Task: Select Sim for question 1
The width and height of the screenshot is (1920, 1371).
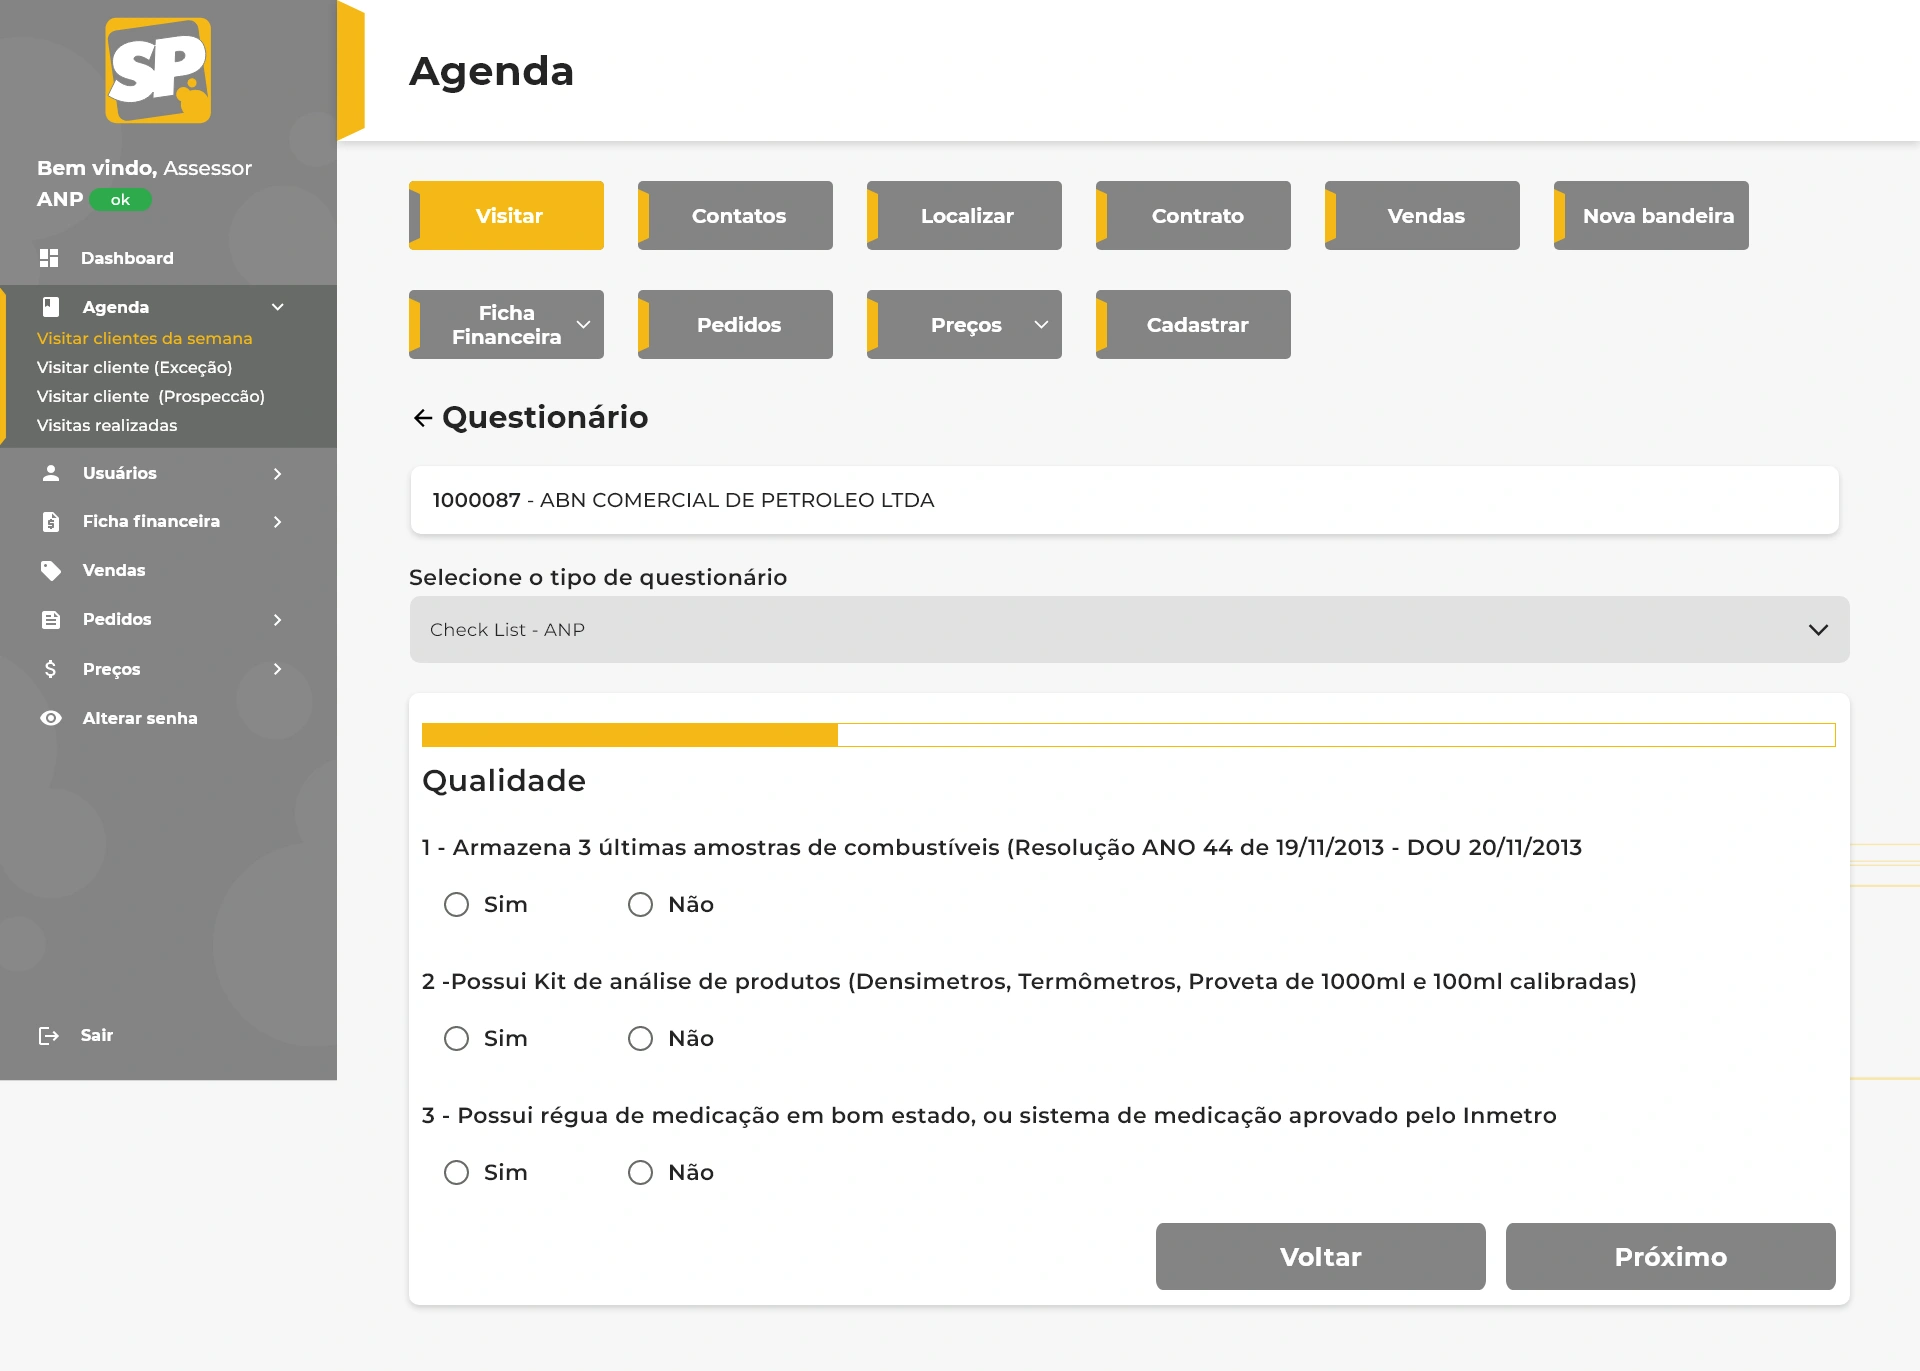Action: 457,905
